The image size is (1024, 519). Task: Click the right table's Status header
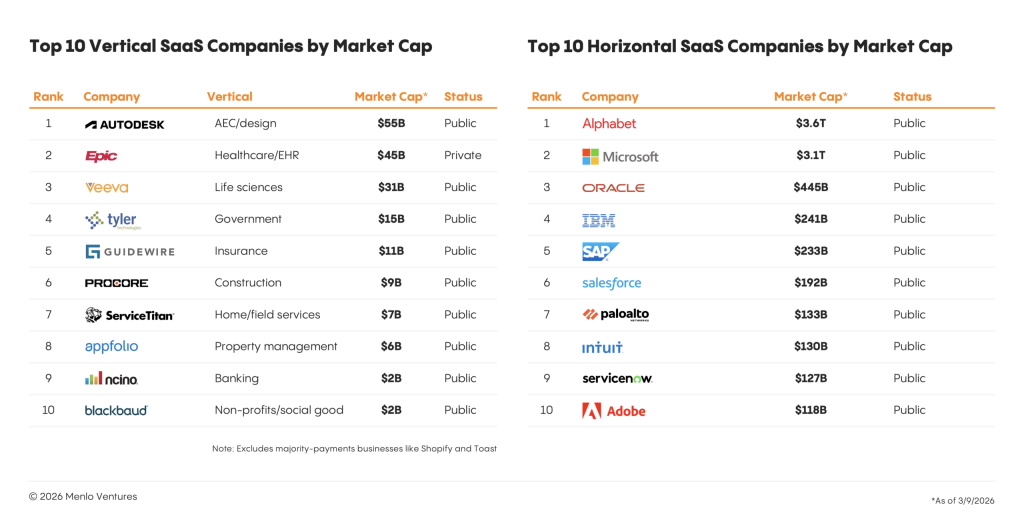coord(912,97)
